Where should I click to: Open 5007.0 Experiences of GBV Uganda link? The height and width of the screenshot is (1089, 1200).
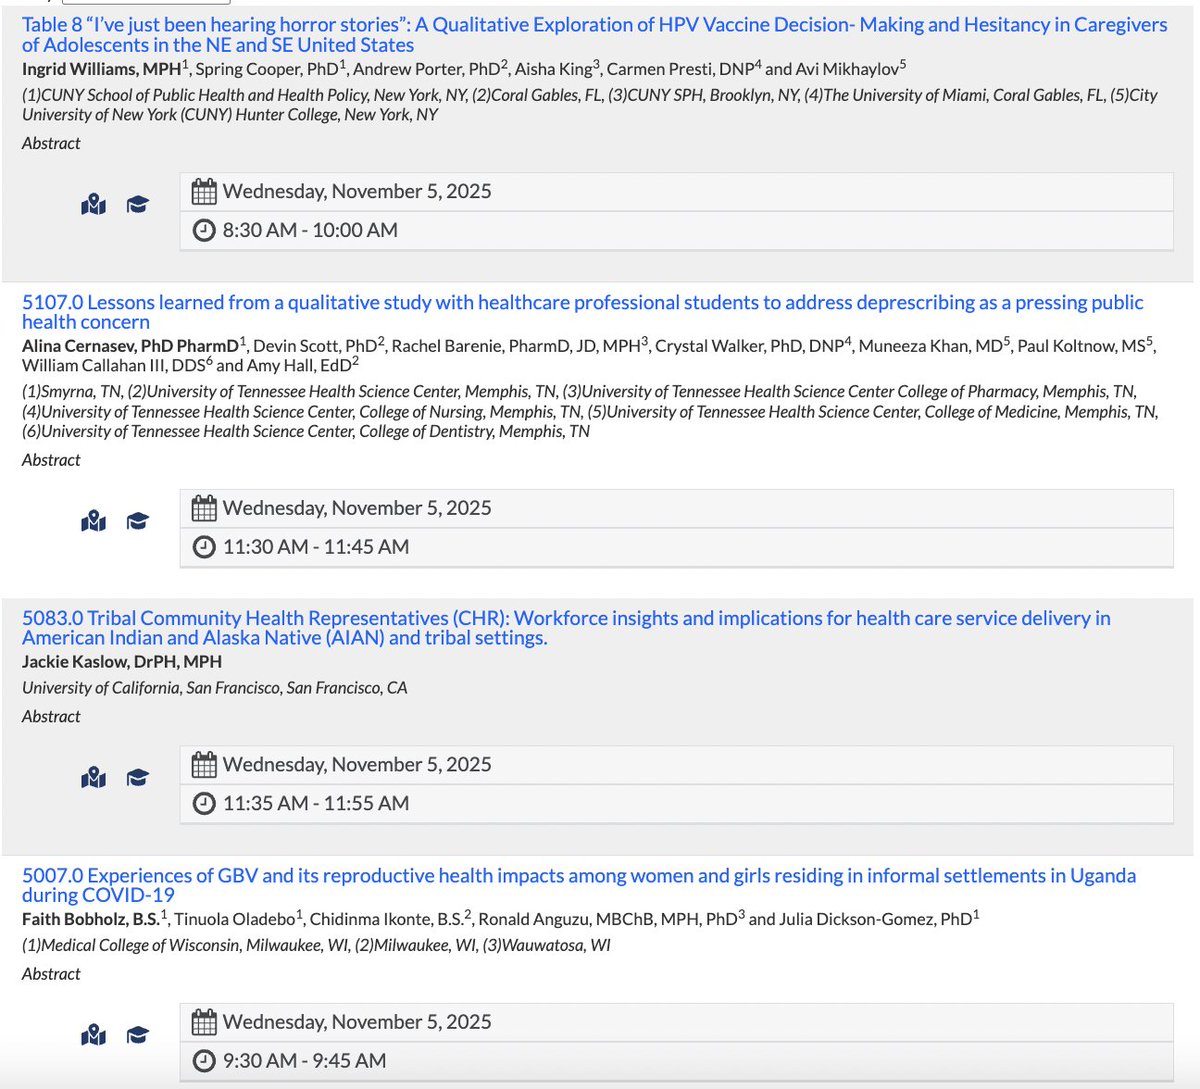[x=579, y=885]
